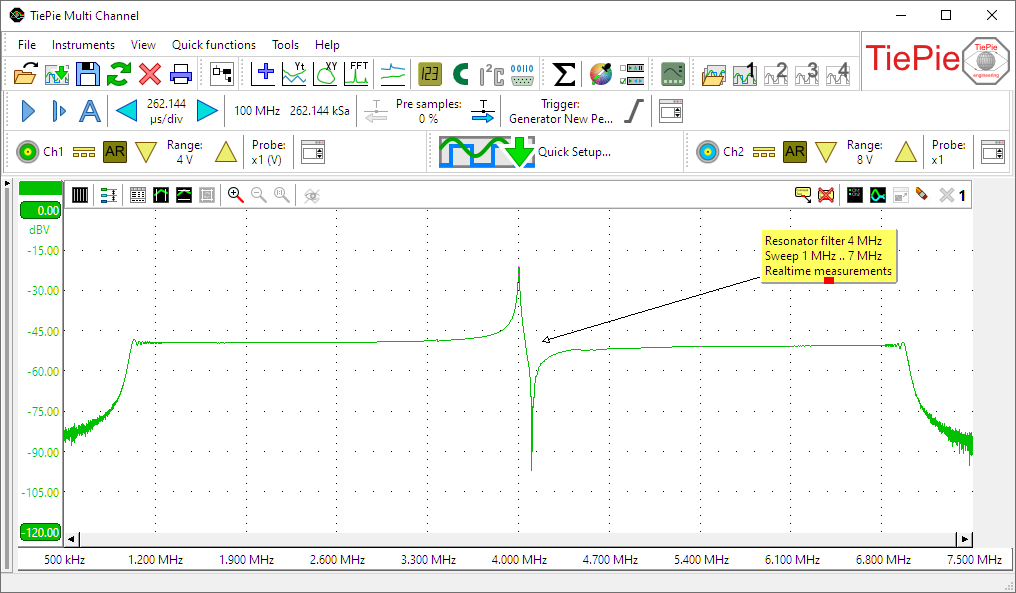Click the Quick Setup button
Image resolution: width=1016 pixels, height=593 pixels.
point(574,152)
